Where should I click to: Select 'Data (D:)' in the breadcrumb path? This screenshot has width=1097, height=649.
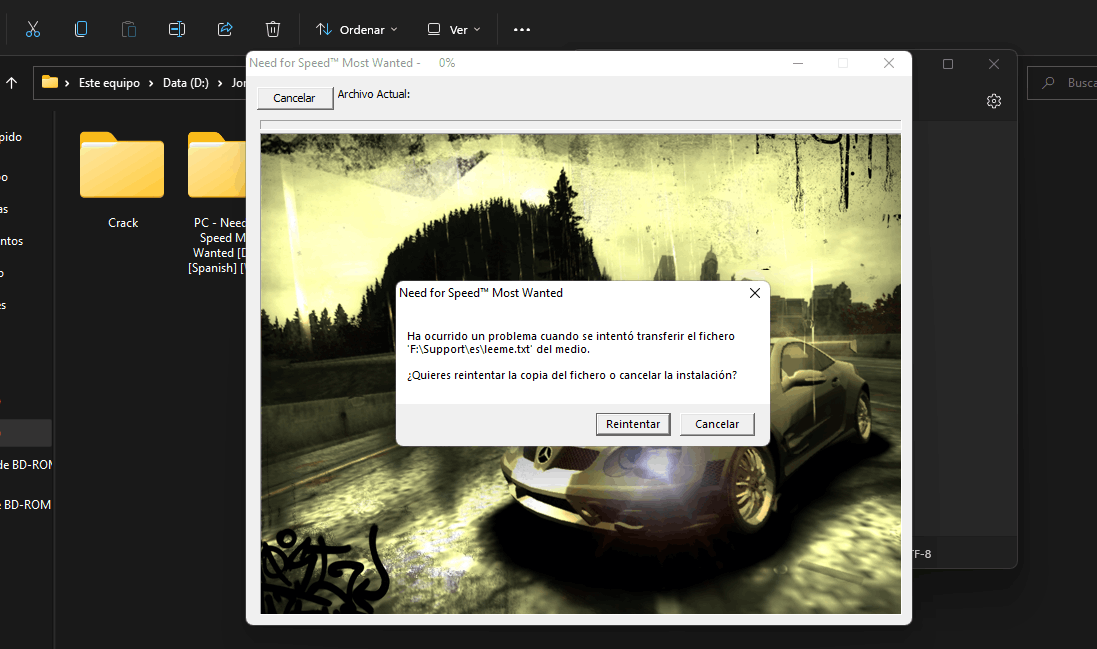click(186, 83)
